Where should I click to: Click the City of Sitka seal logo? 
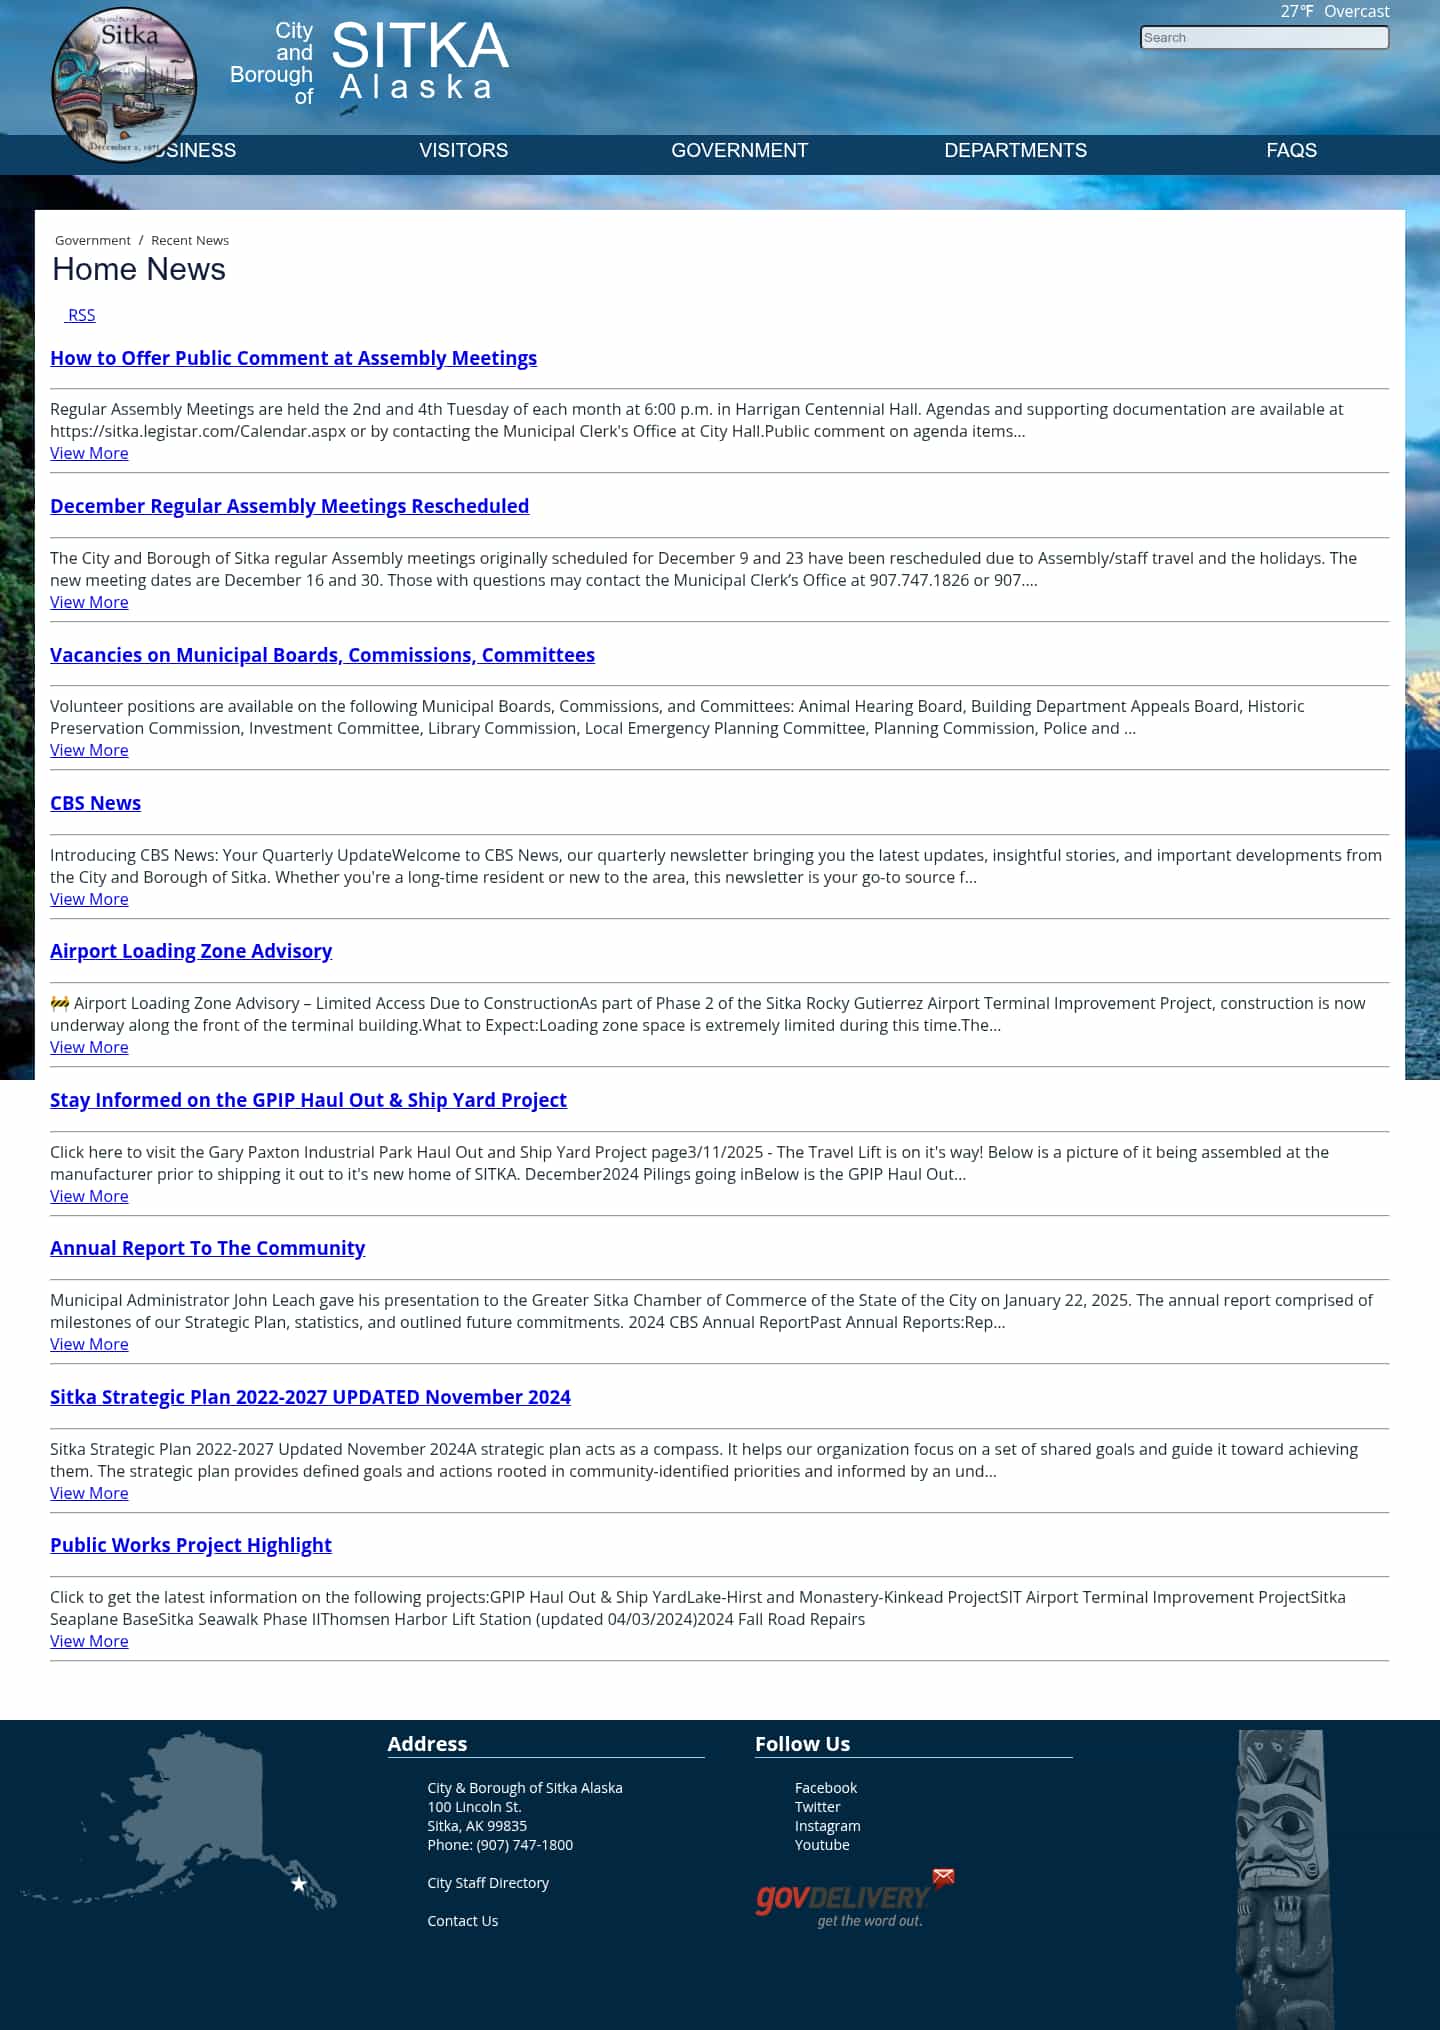tap(124, 84)
